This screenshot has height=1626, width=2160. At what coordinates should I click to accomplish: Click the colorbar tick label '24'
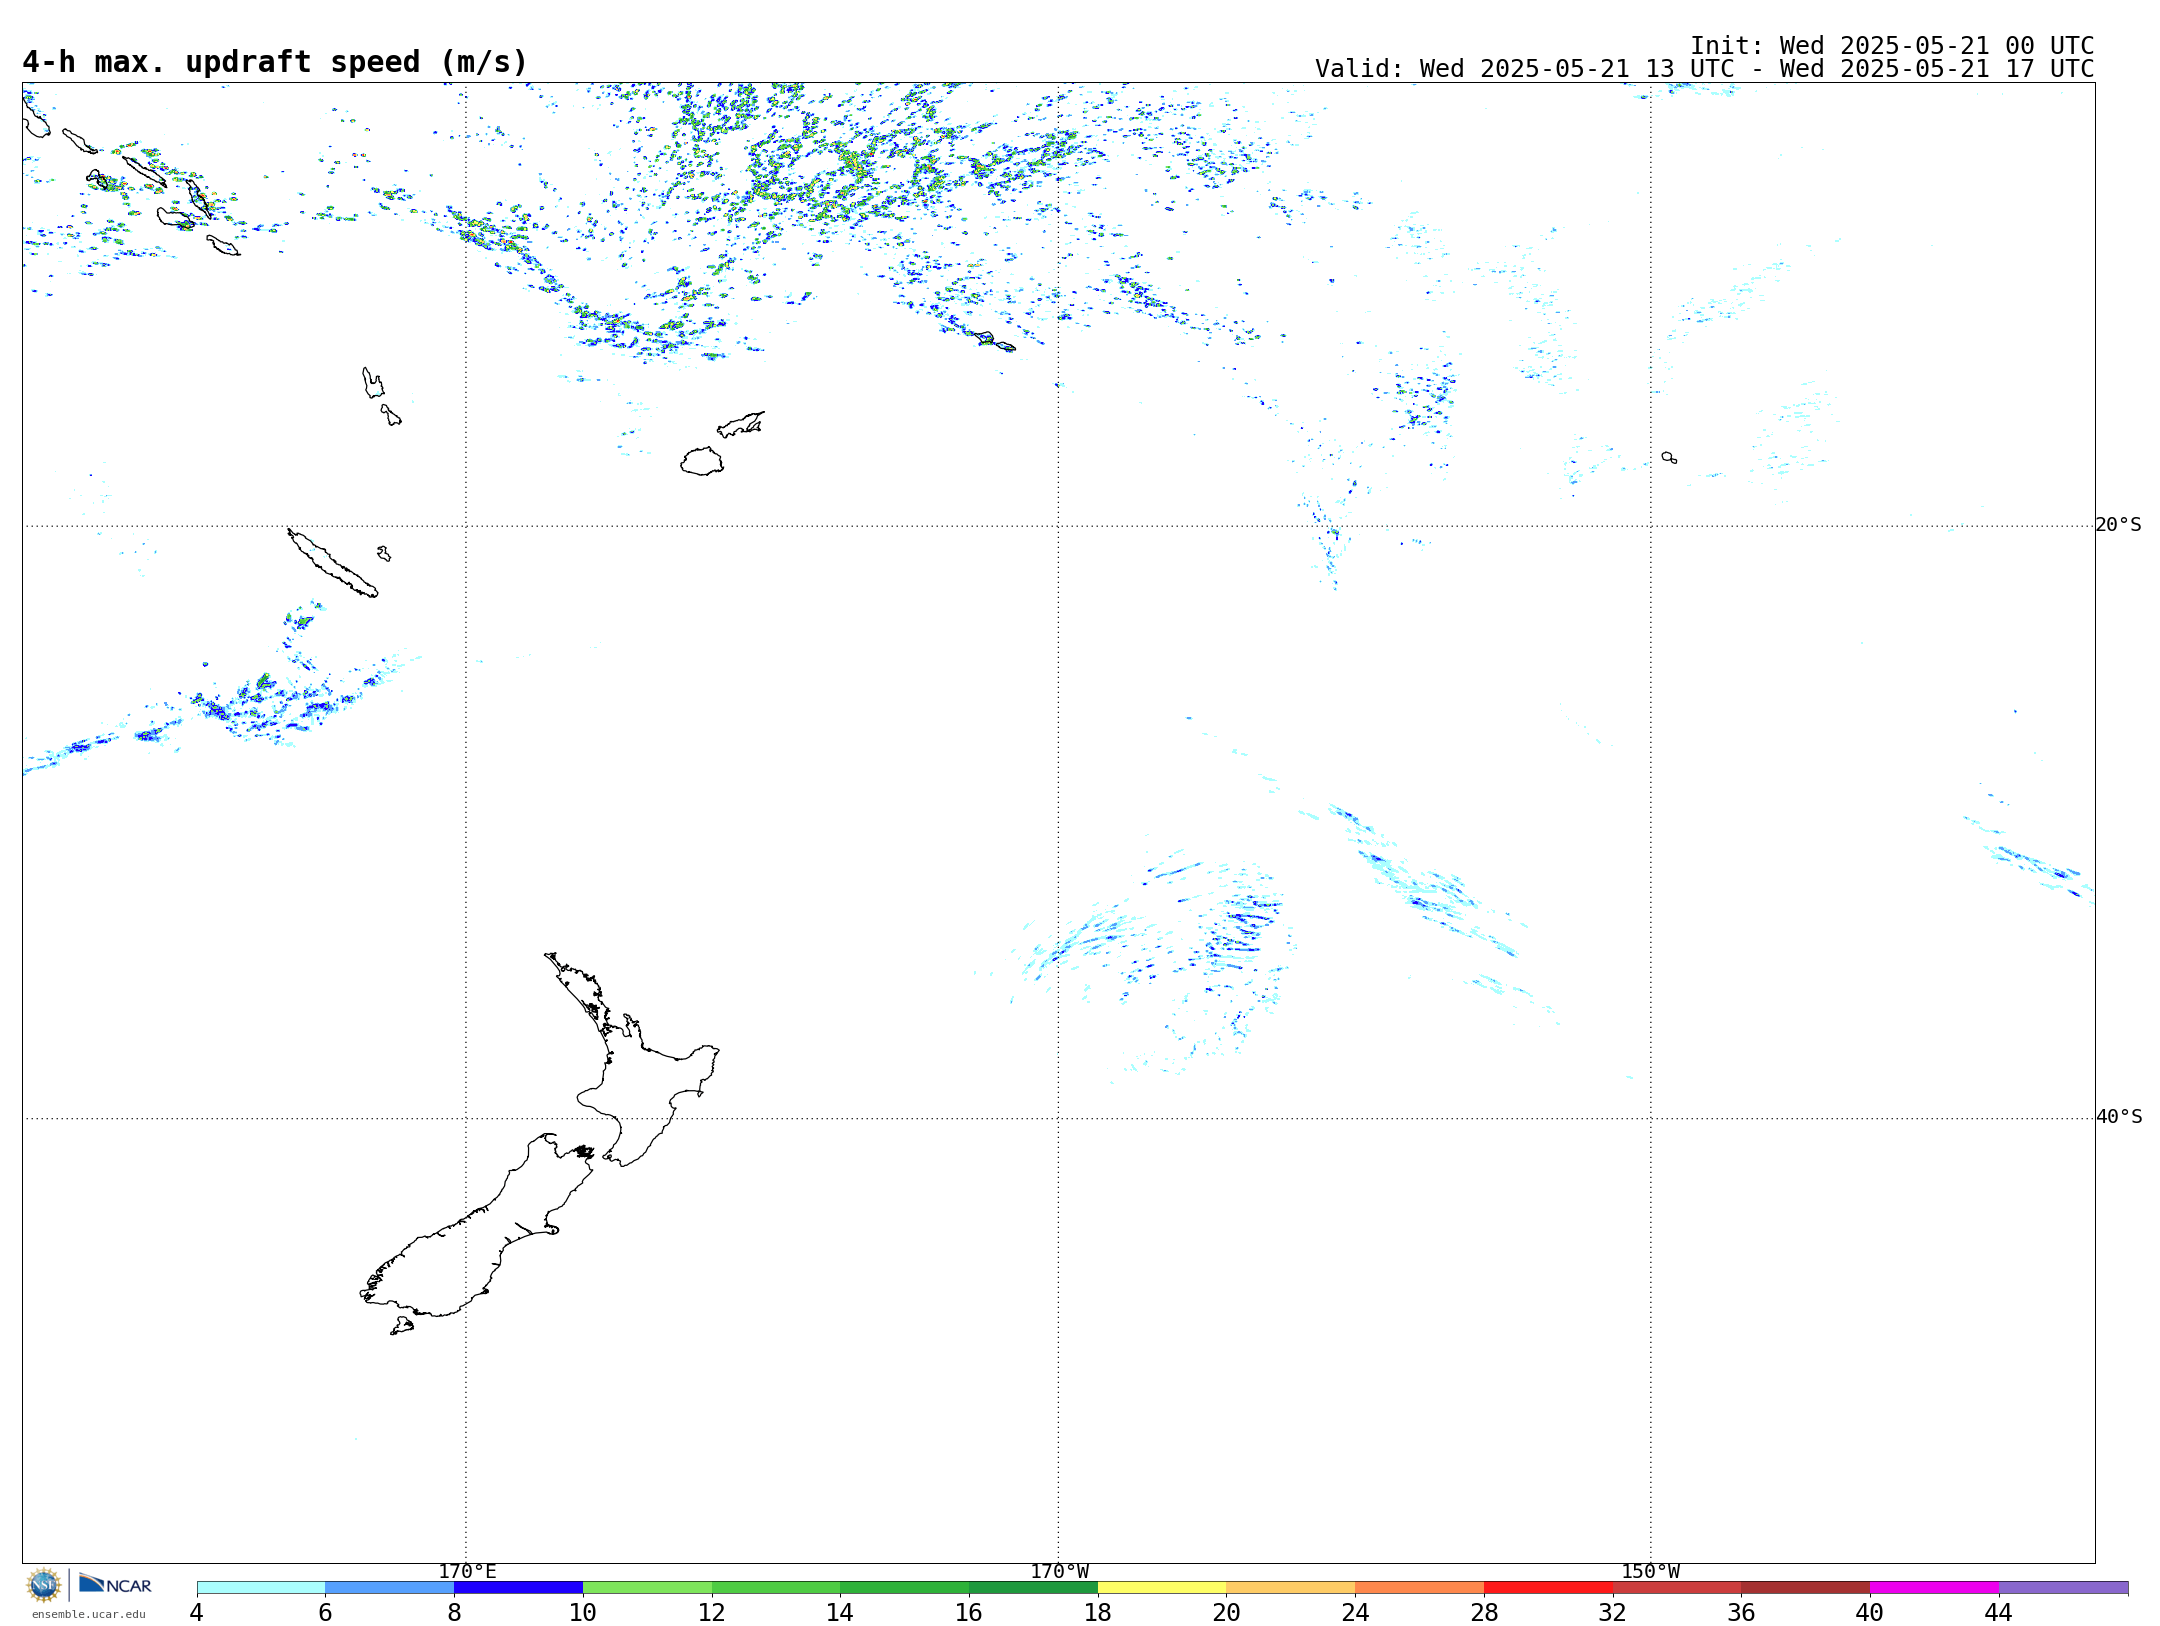click(1355, 1612)
